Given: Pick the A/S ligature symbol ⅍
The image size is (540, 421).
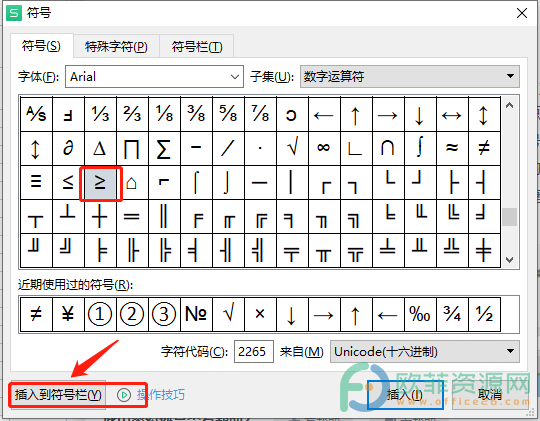Looking at the screenshot, I should tap(36, 114).
